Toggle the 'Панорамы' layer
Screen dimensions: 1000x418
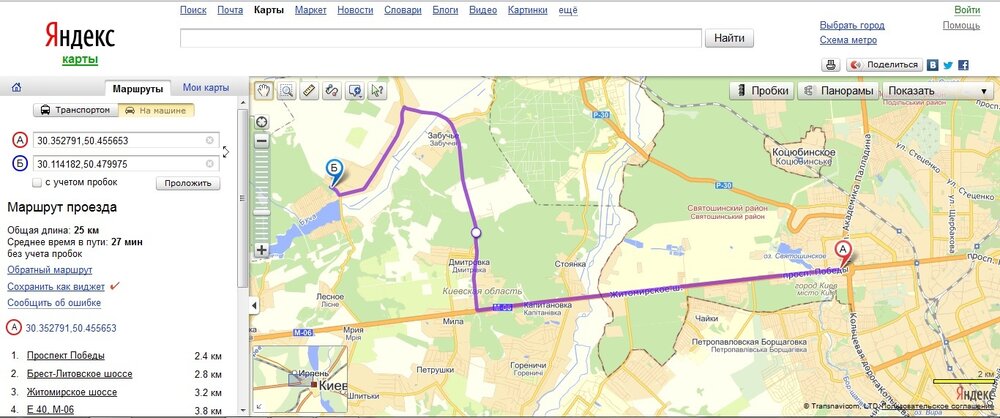839,91
